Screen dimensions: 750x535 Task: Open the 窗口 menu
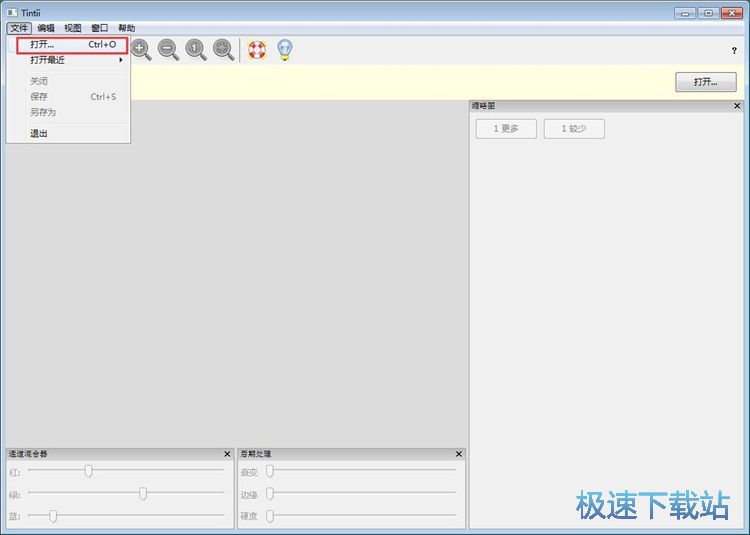click(x=99, y=28)
